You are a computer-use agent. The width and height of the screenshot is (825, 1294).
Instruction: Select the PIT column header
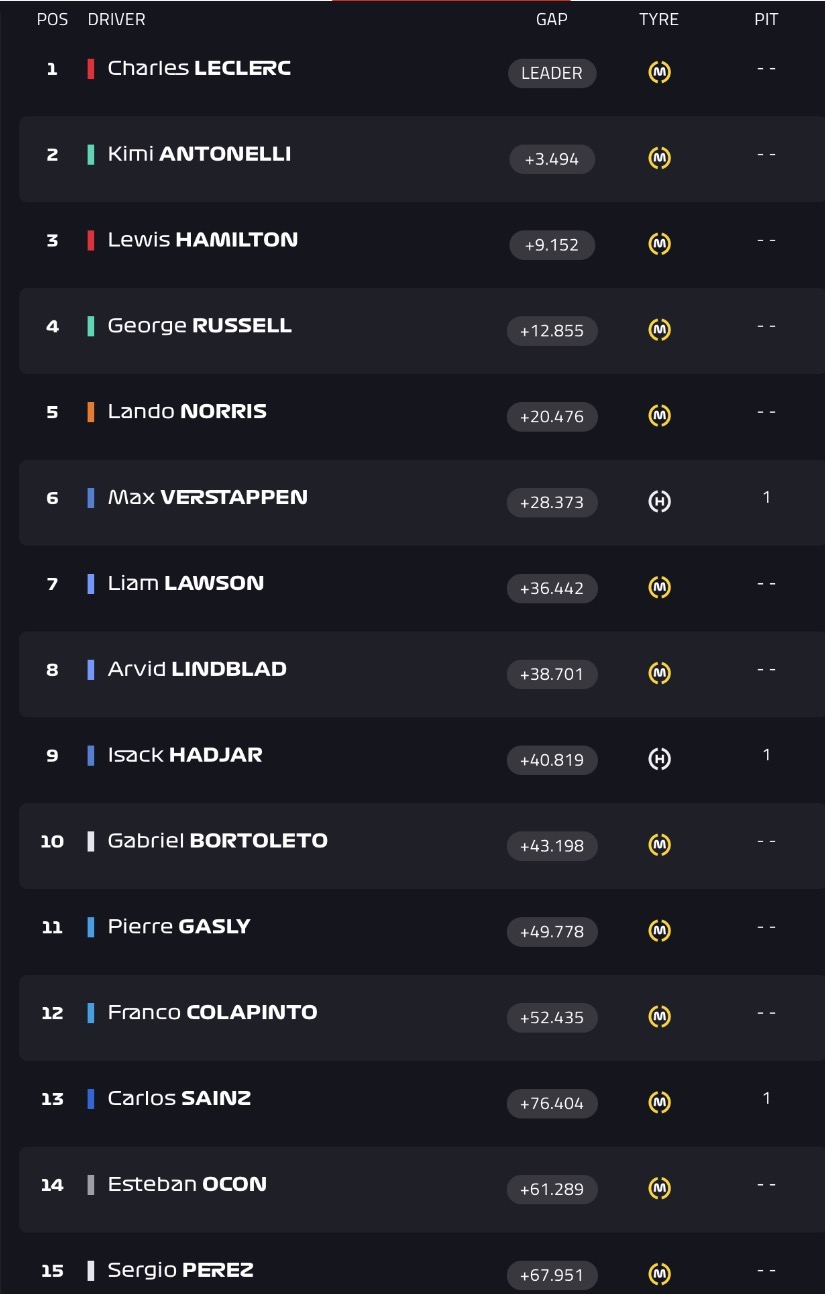click(x=766, y=19)
